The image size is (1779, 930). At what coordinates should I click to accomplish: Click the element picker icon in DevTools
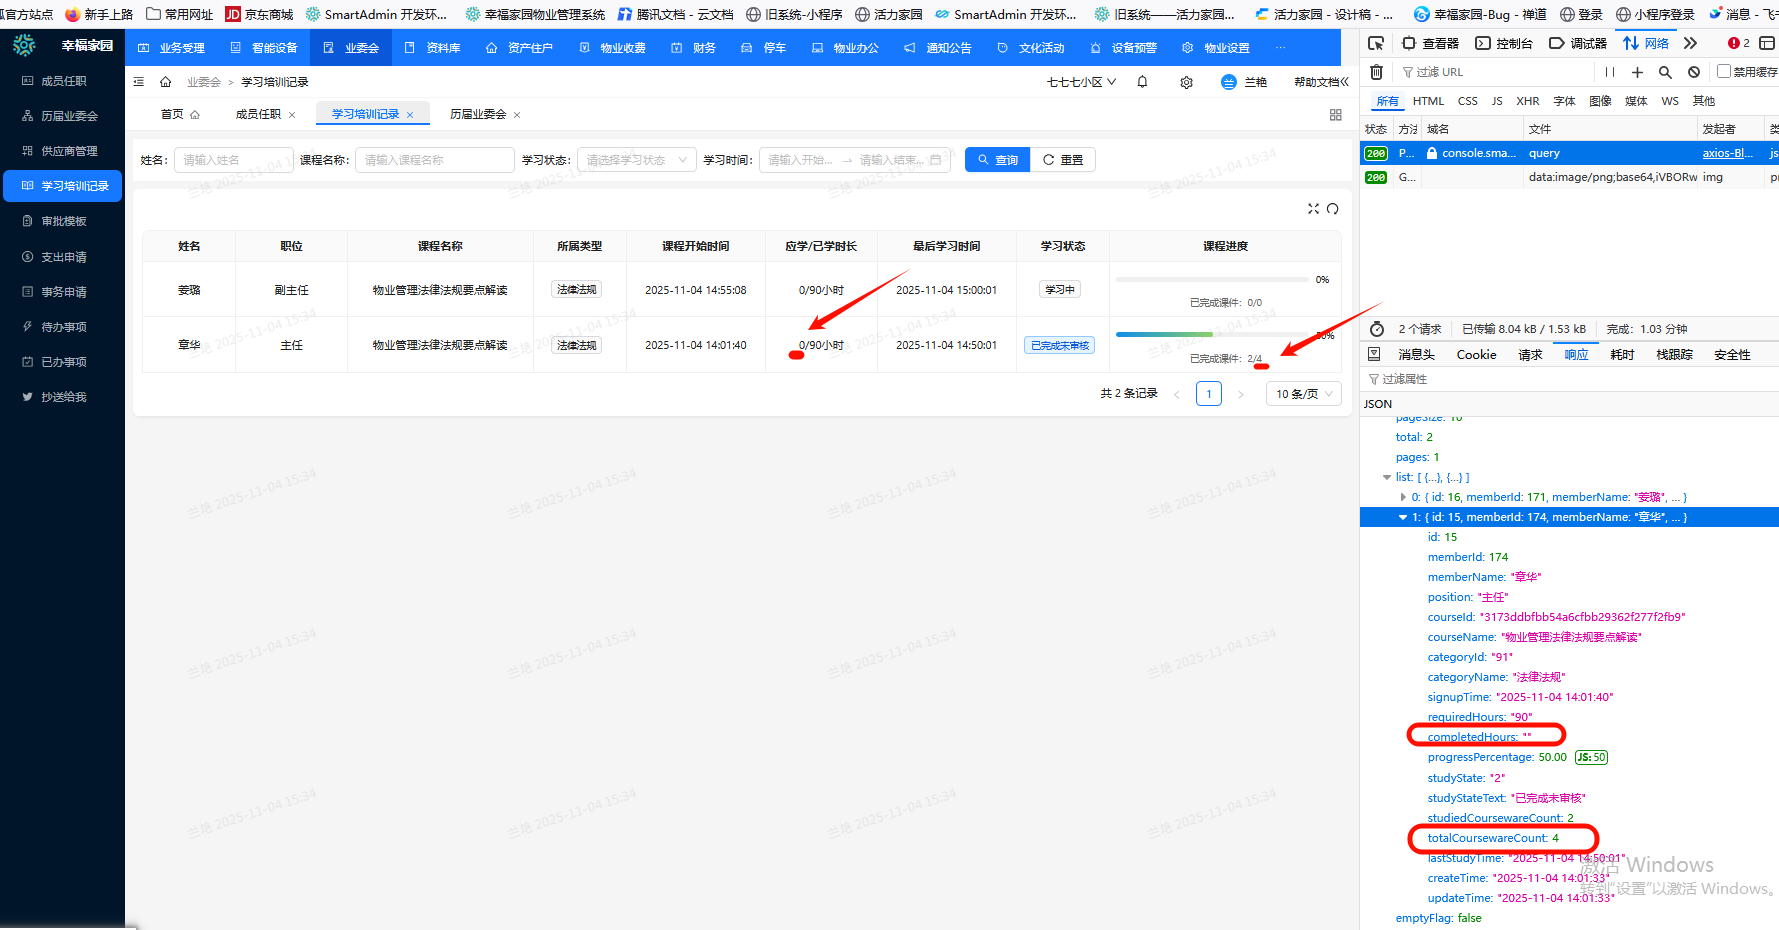click(1376, 43)
